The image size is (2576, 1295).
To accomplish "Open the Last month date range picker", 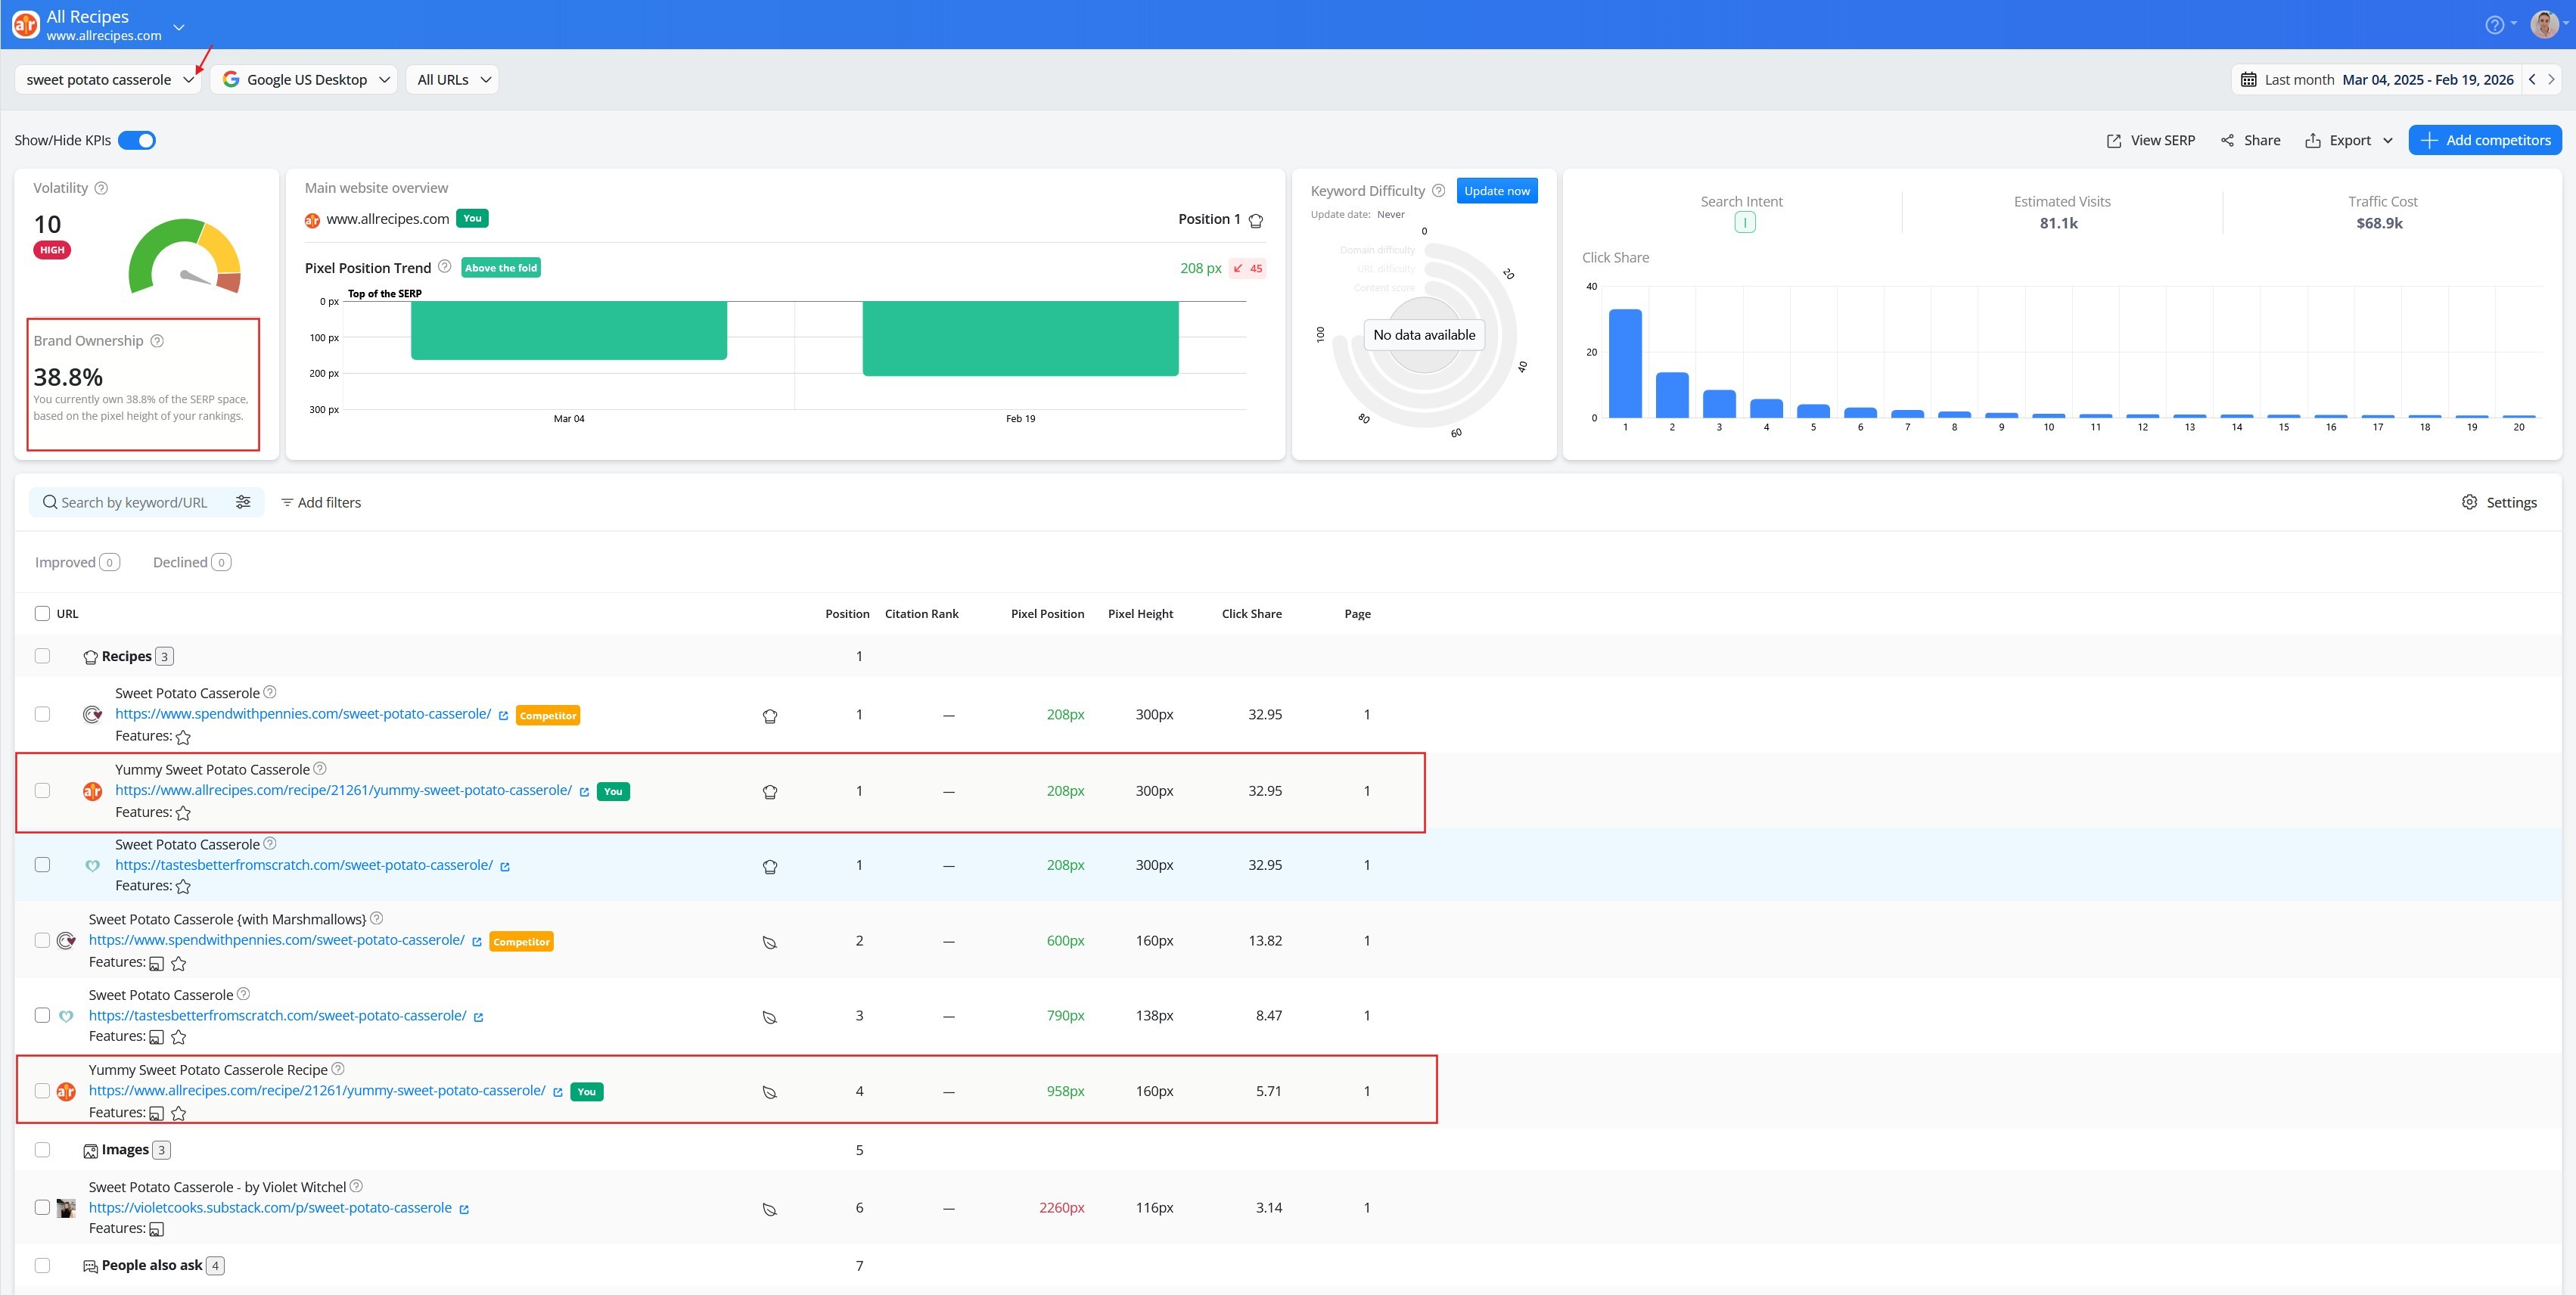I will (2376, 80).
